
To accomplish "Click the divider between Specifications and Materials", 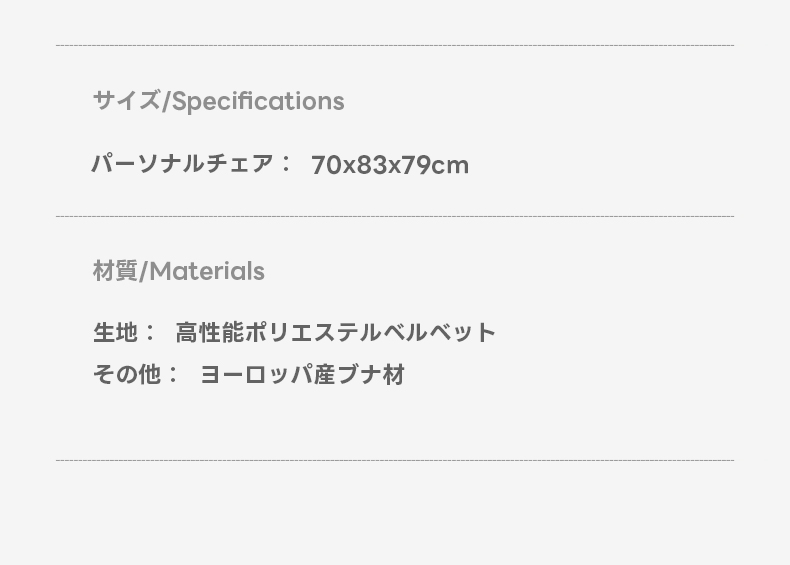I will pos(395,216).
